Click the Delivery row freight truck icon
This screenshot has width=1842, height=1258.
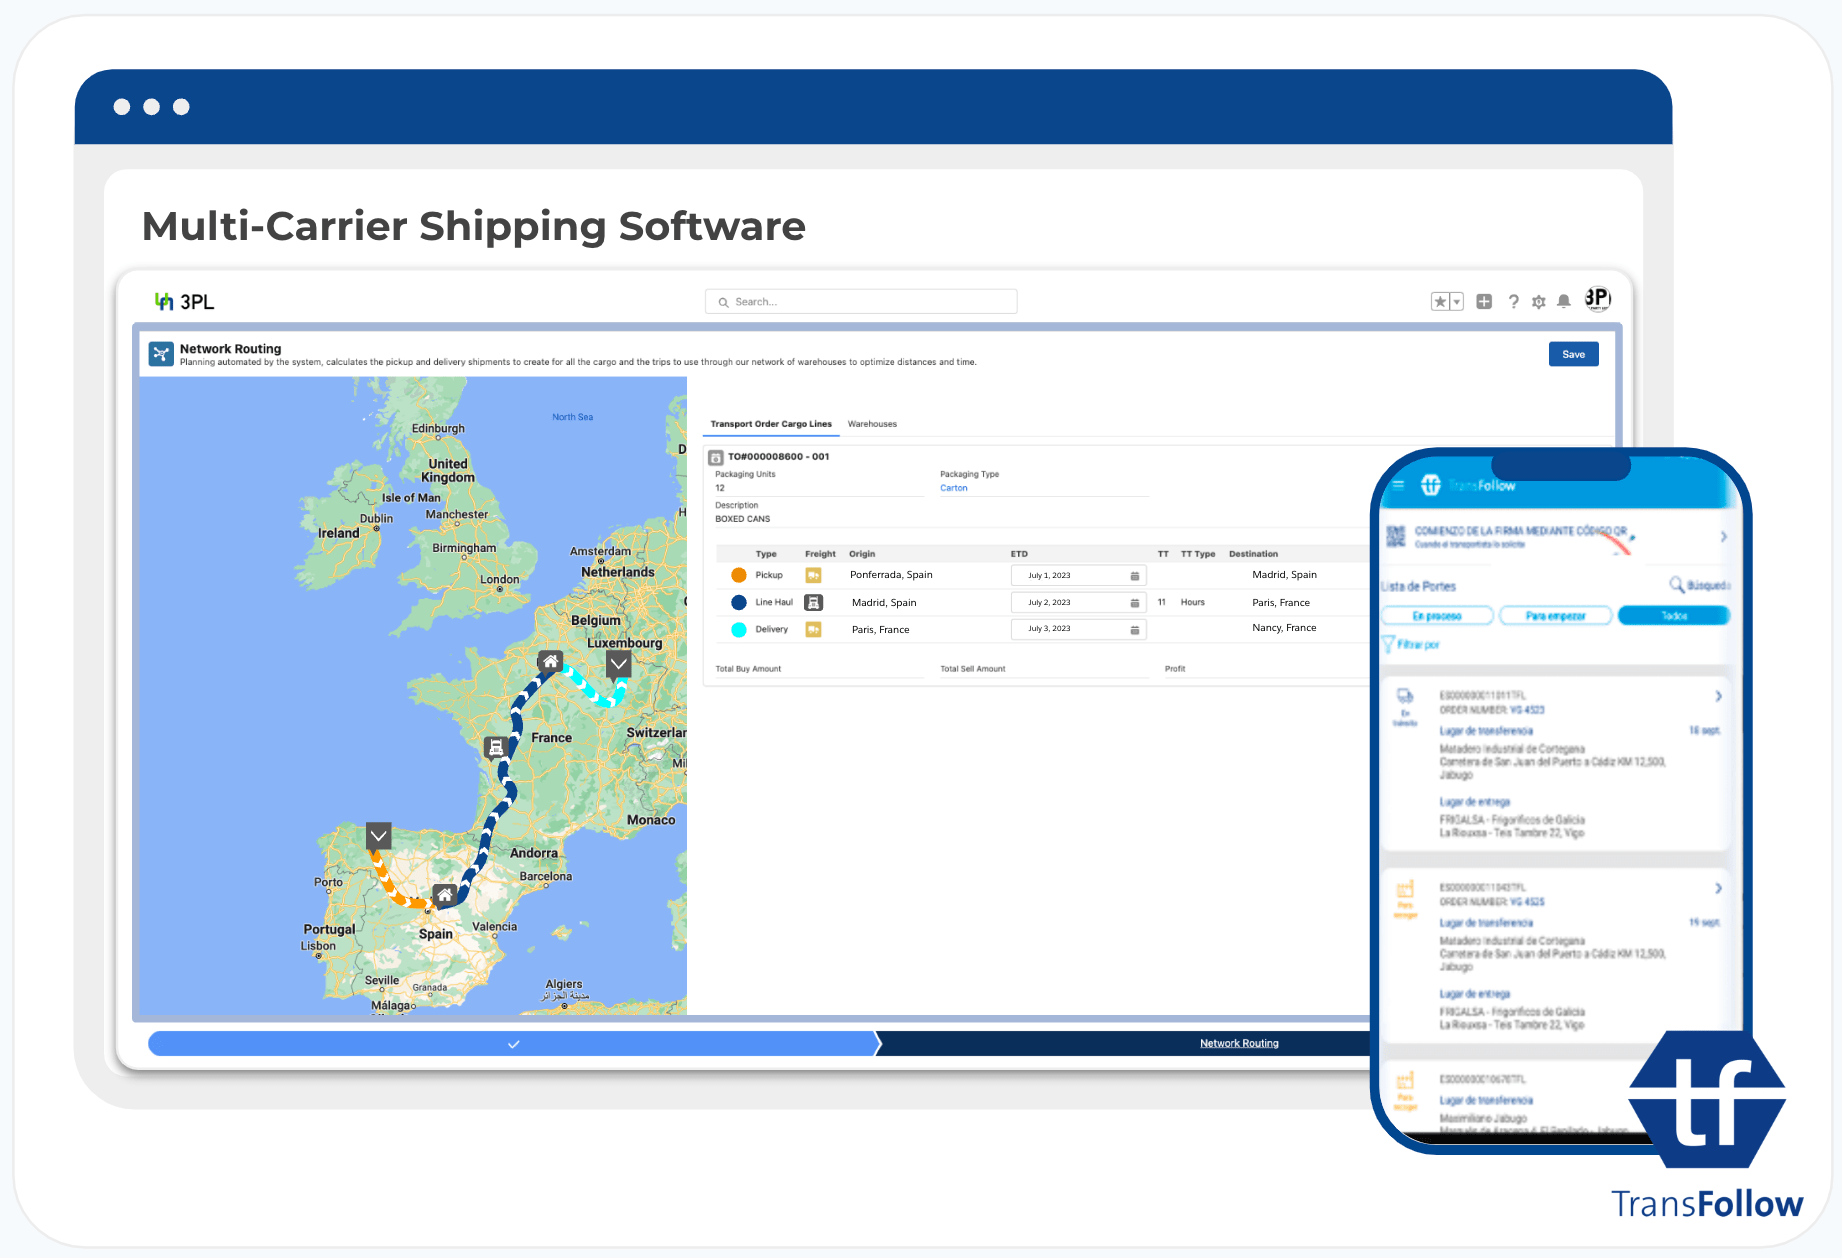click(814, 629)
